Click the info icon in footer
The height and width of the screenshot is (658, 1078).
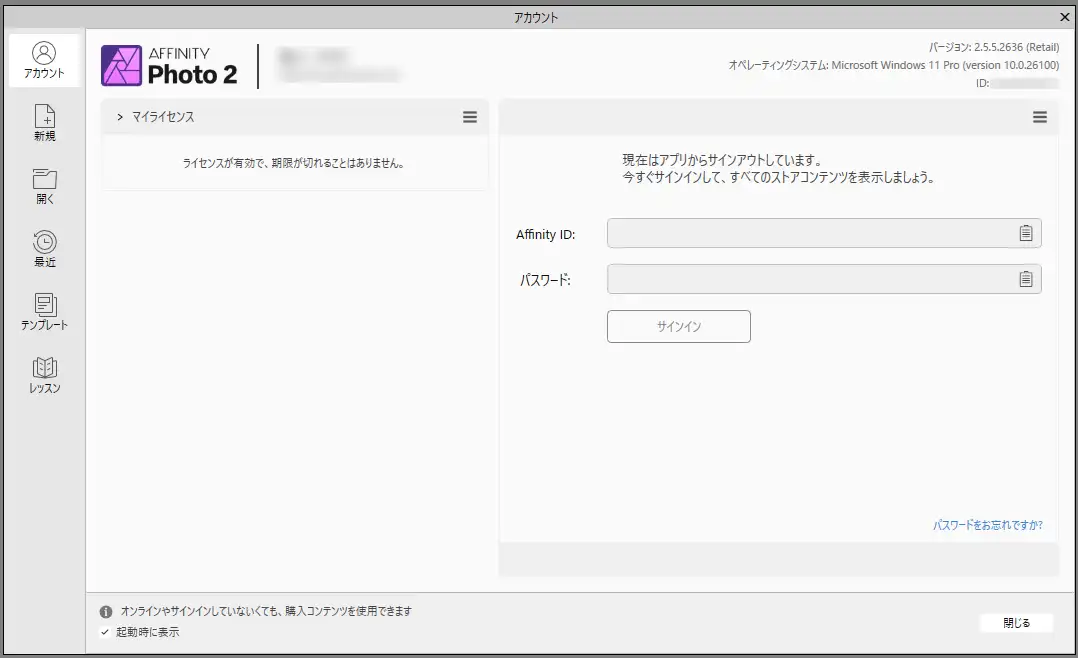point(106,611)
